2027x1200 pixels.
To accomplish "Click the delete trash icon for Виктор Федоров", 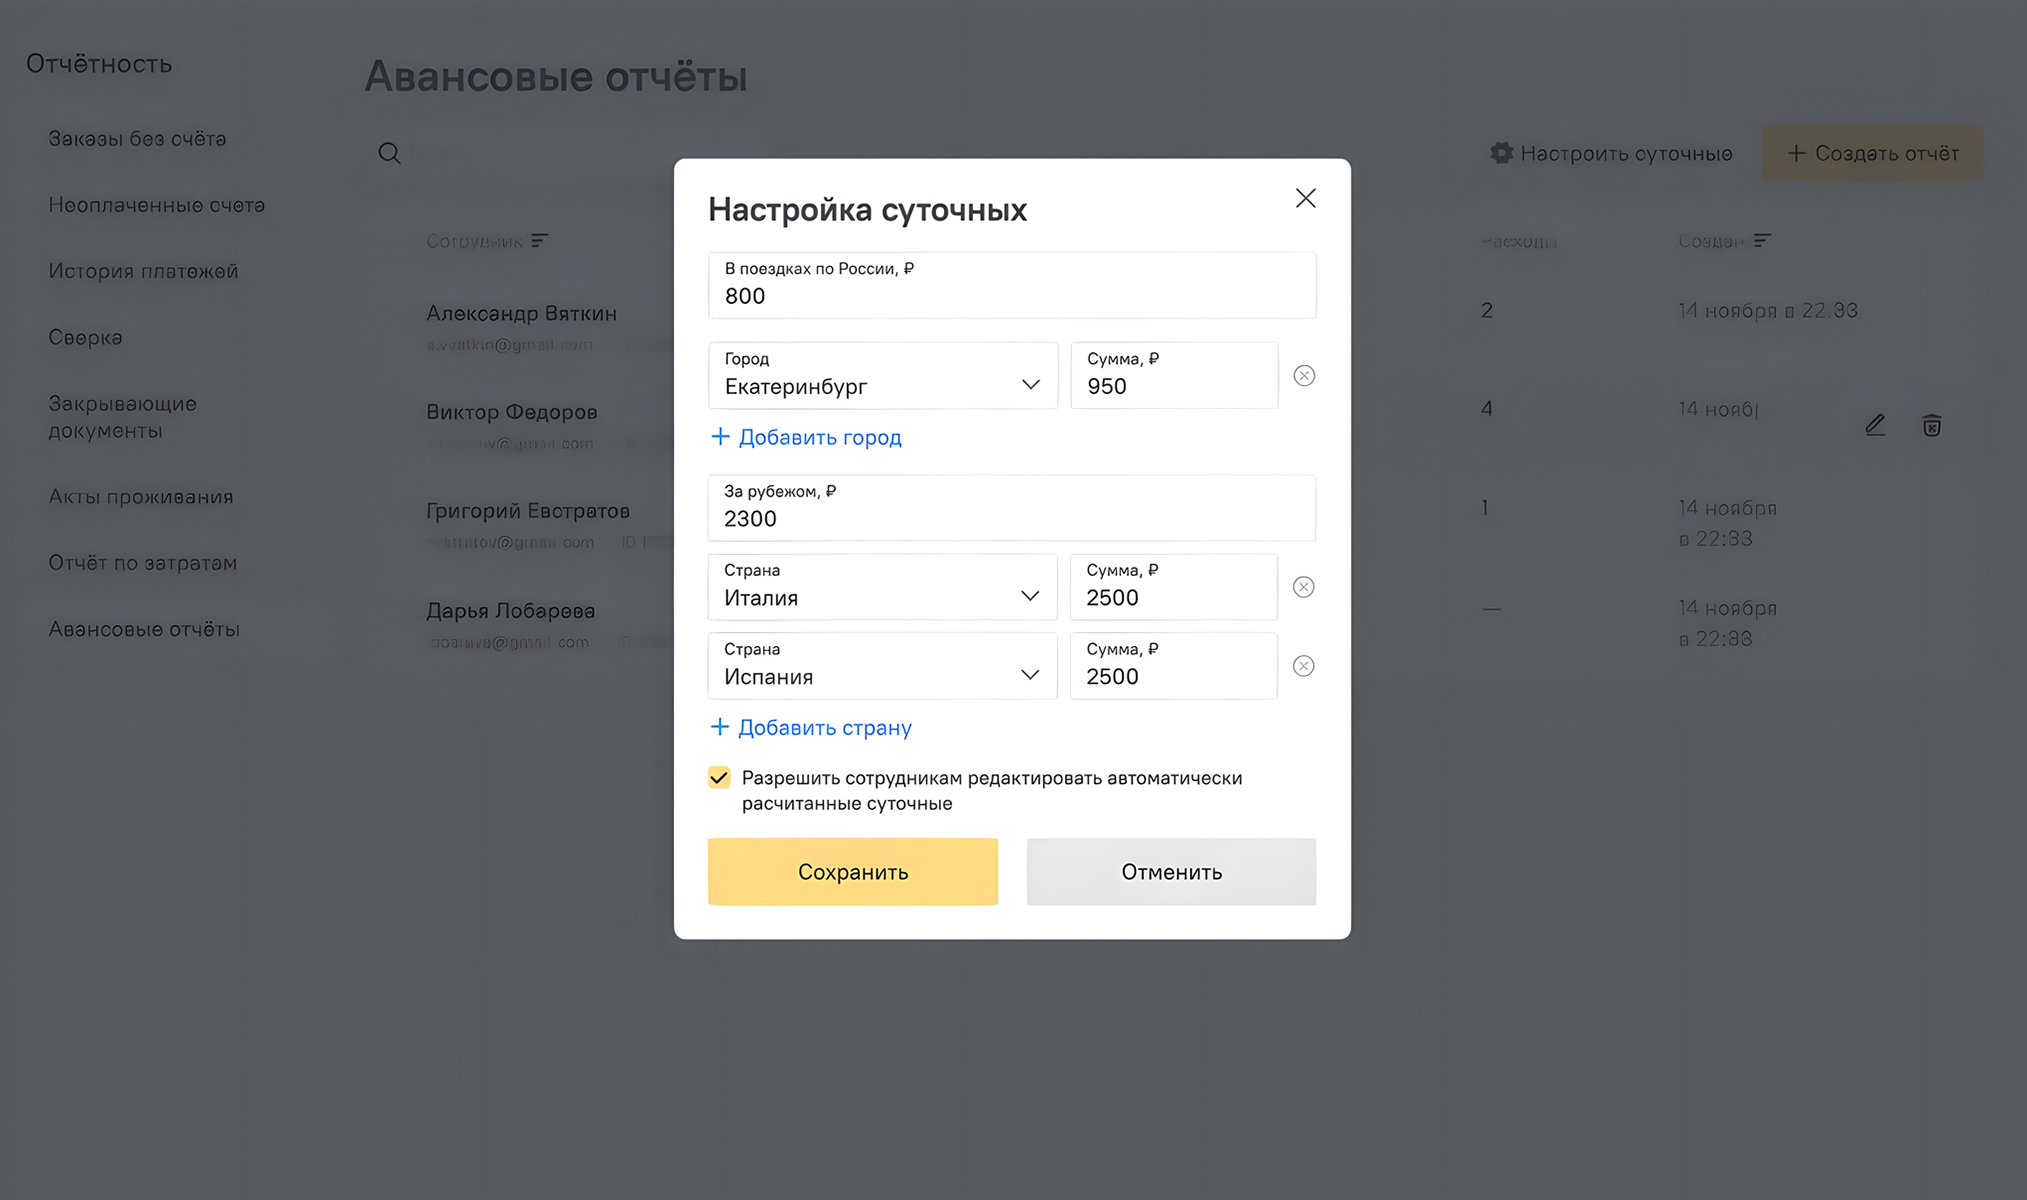I will coord(1930,424).
